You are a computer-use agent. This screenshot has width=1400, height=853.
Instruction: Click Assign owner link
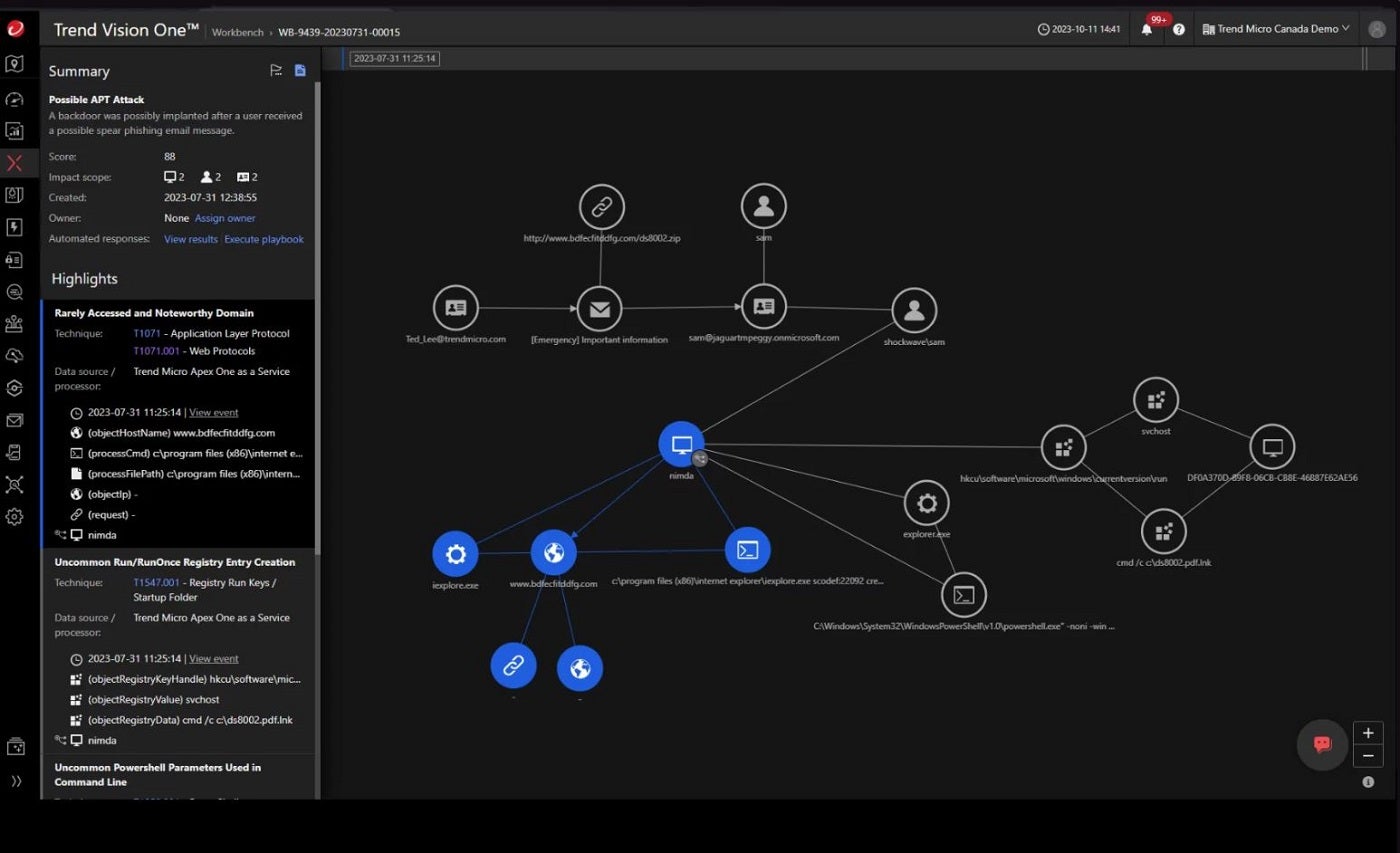(225, 218)
